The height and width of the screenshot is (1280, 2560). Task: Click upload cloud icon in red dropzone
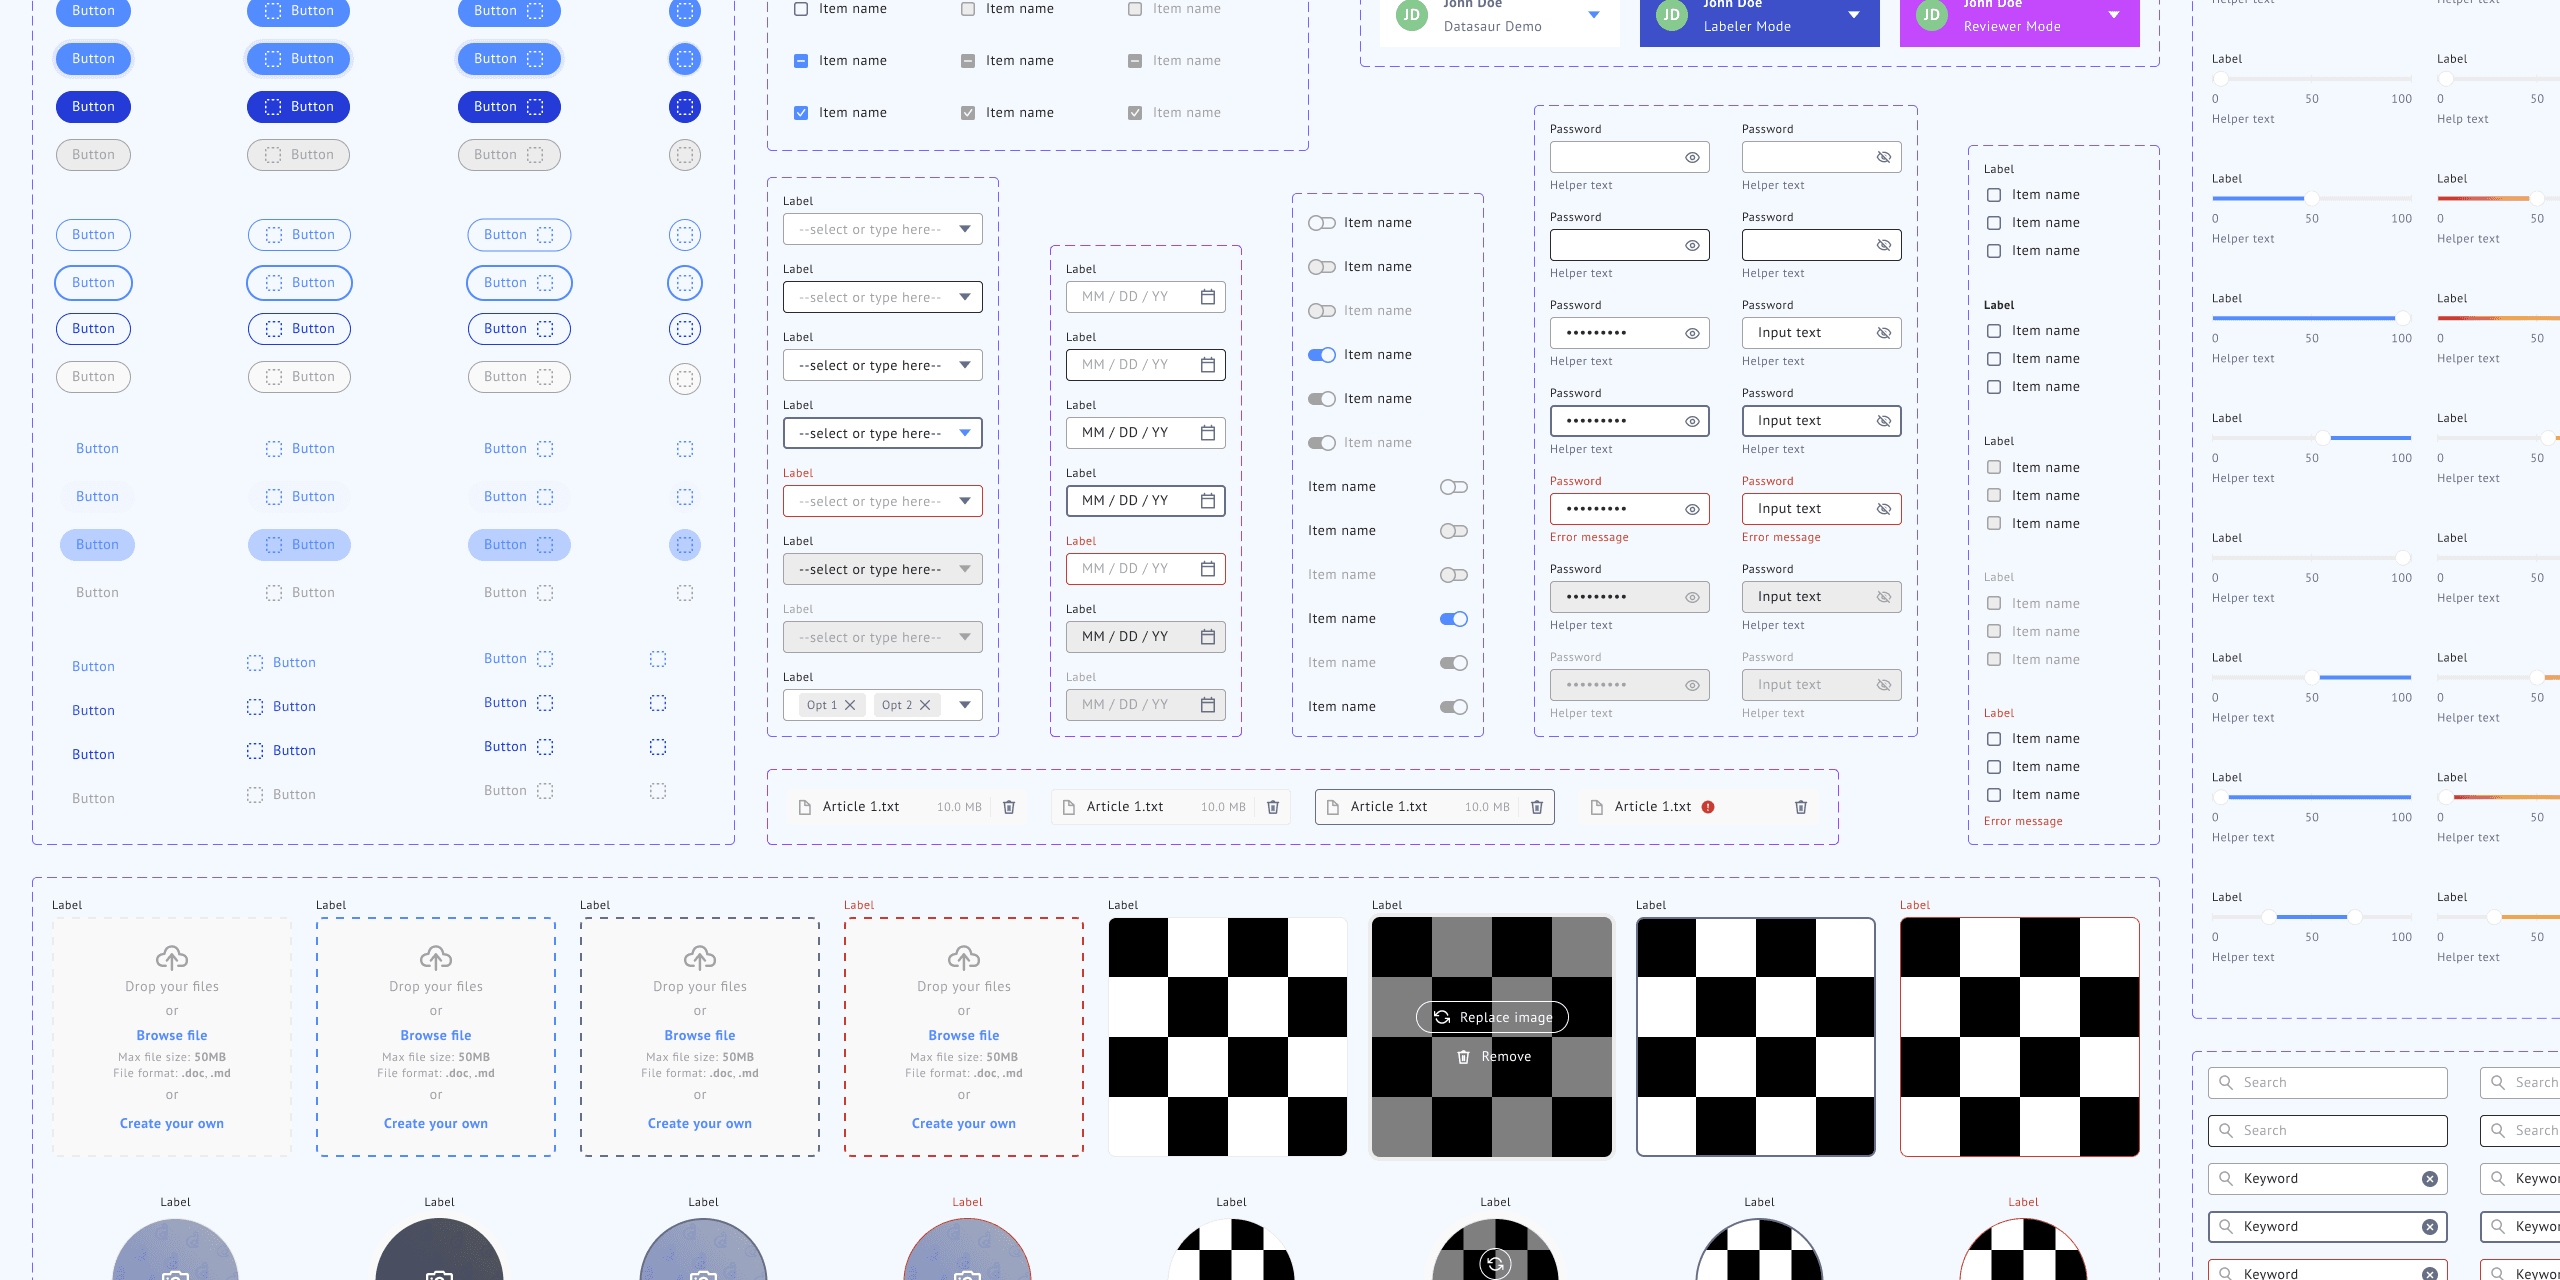(x=963, y=957)
